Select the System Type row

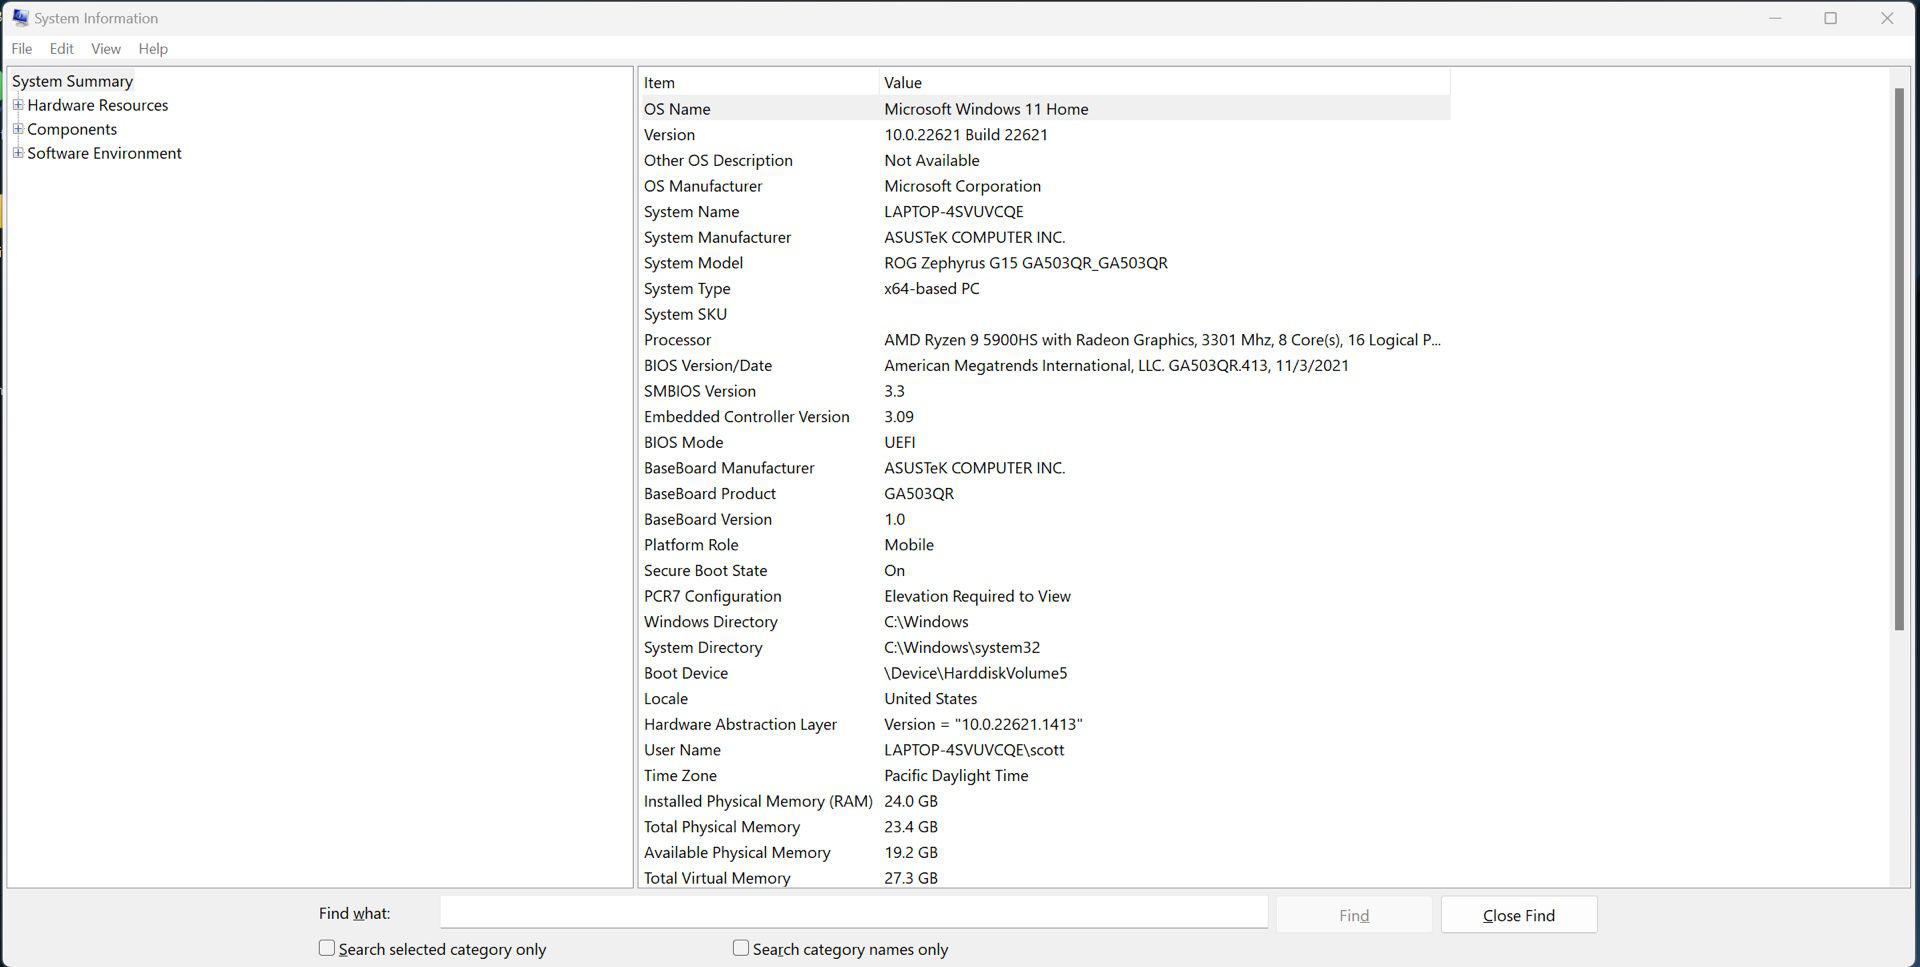pyautogui.click(x=1044, y=288)
